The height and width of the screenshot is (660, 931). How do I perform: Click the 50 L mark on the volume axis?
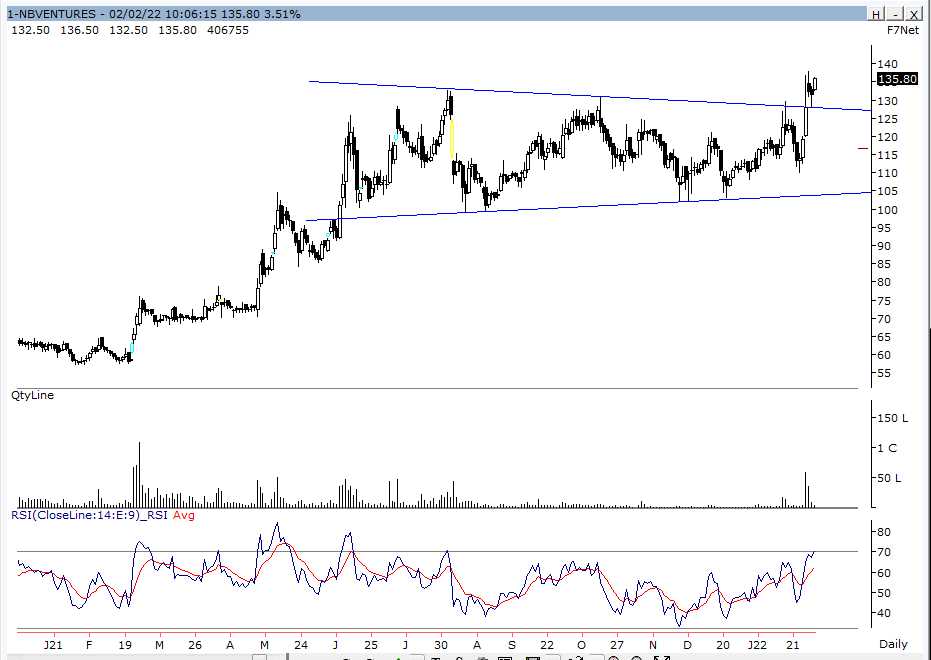pyautogui.click(x=889, y=478)
